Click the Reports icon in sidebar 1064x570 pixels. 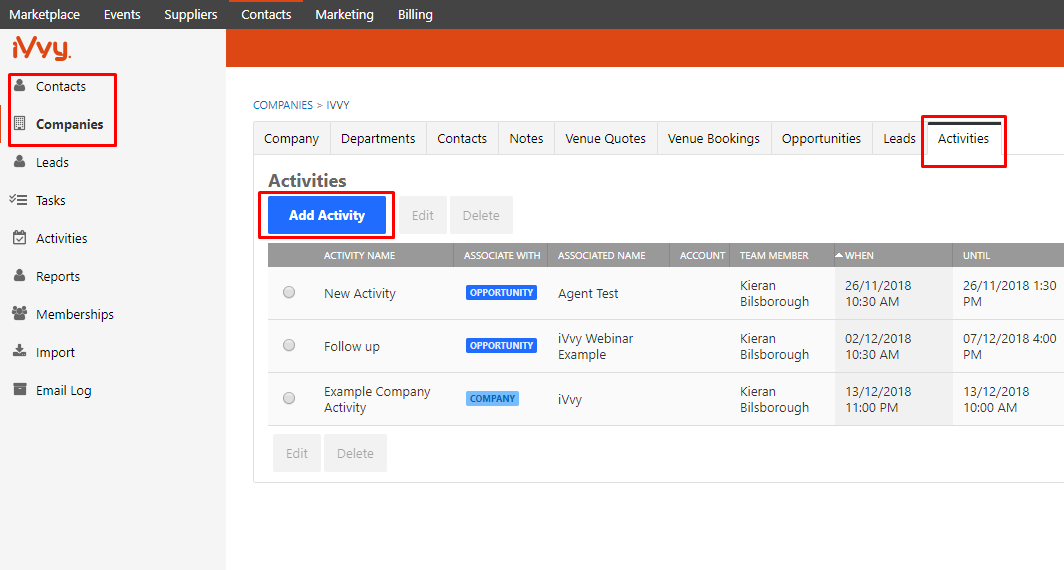(20, 276)
